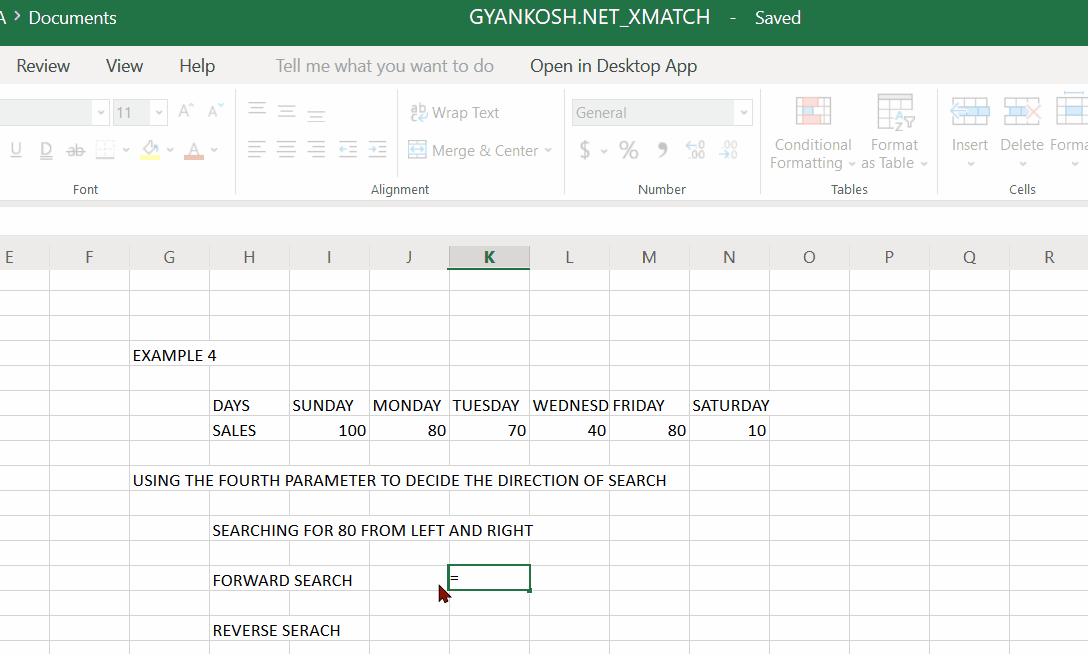
Task: Grow the font size
Action: [x=185, y=110]
